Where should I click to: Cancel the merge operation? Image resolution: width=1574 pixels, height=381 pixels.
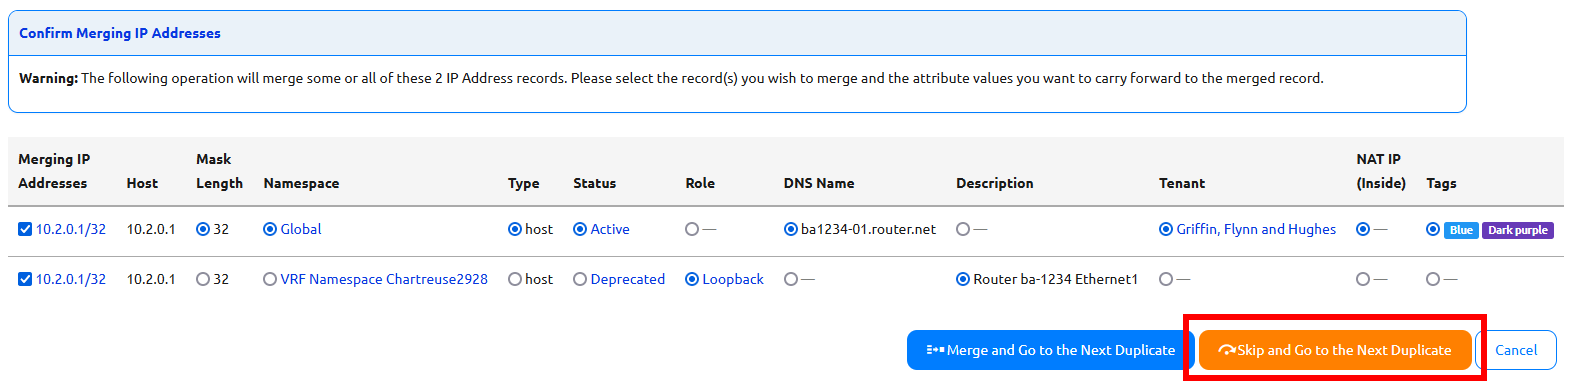(x=1516, y=350)
